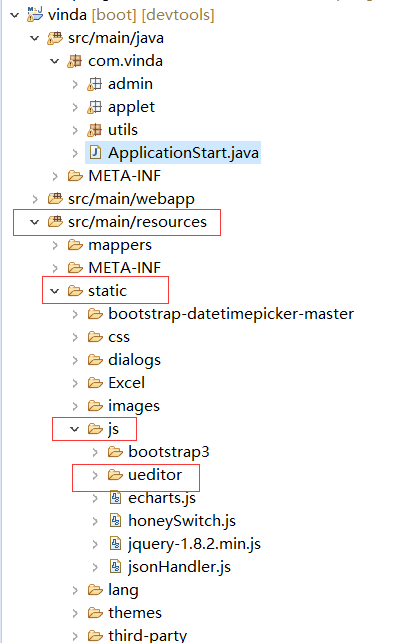Click the bootstrap3 folder icon
Image resolution: width=398 pixels, height=643 pixels.
[x=115, y=451]
